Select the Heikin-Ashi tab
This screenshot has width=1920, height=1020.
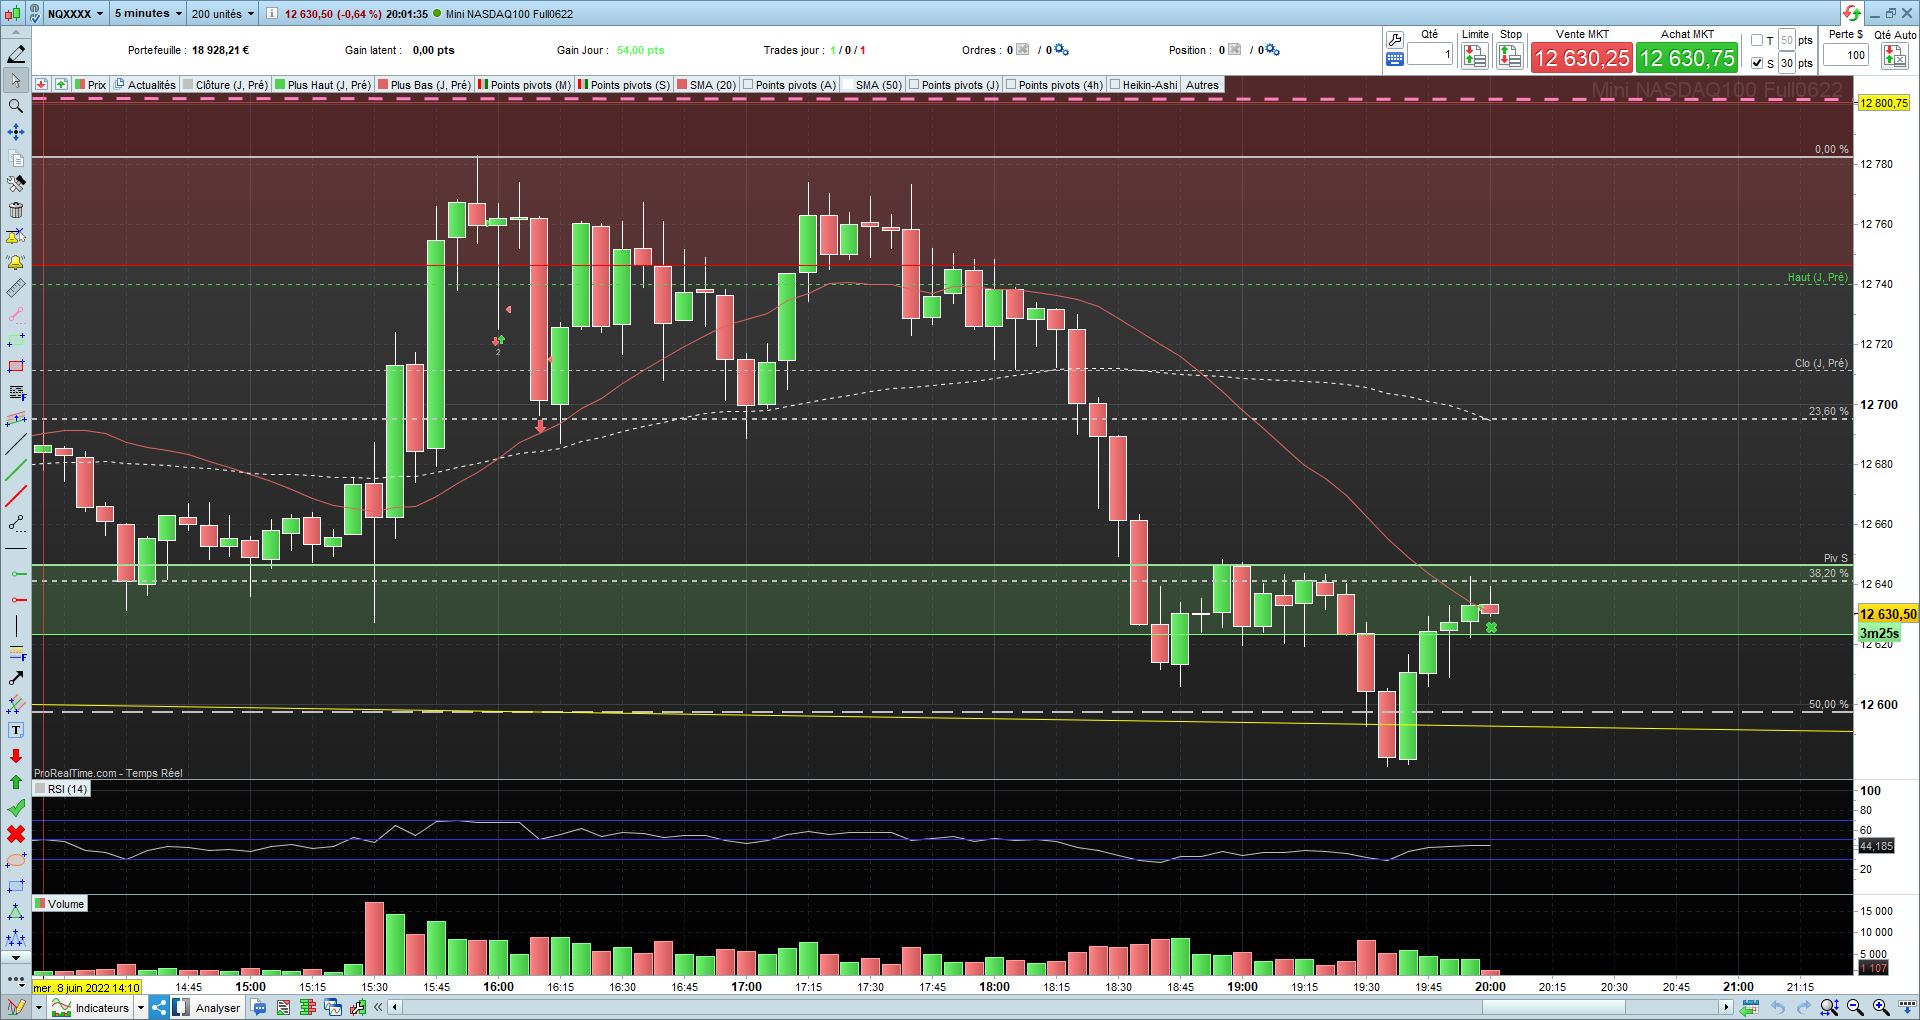point(1144,85)
